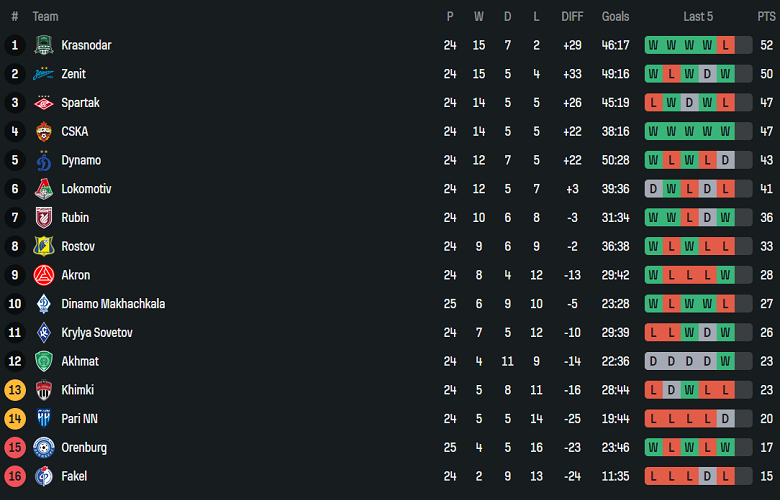Open the Krylya Sovetov team page
Image resolution: width=780 pixels, height=500 pixels.
[x=97, y=332]
